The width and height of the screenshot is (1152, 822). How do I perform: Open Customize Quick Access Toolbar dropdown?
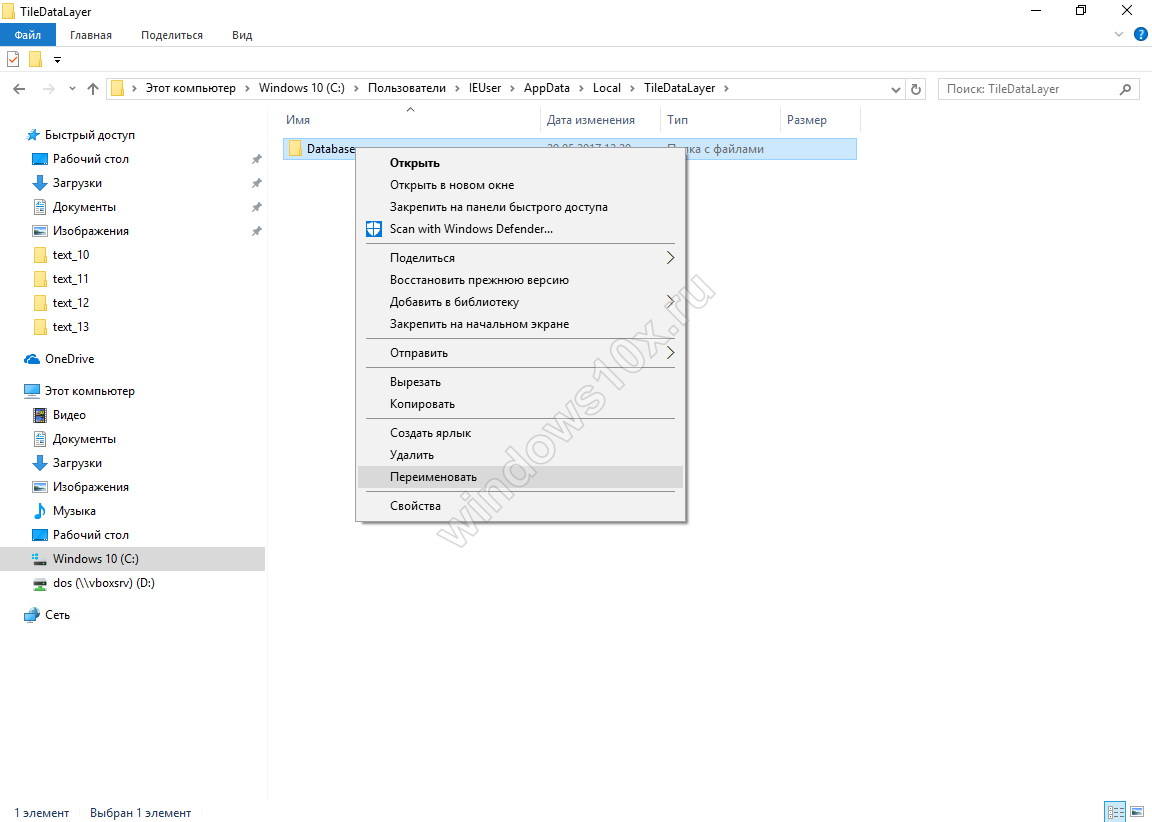(57, 60)
